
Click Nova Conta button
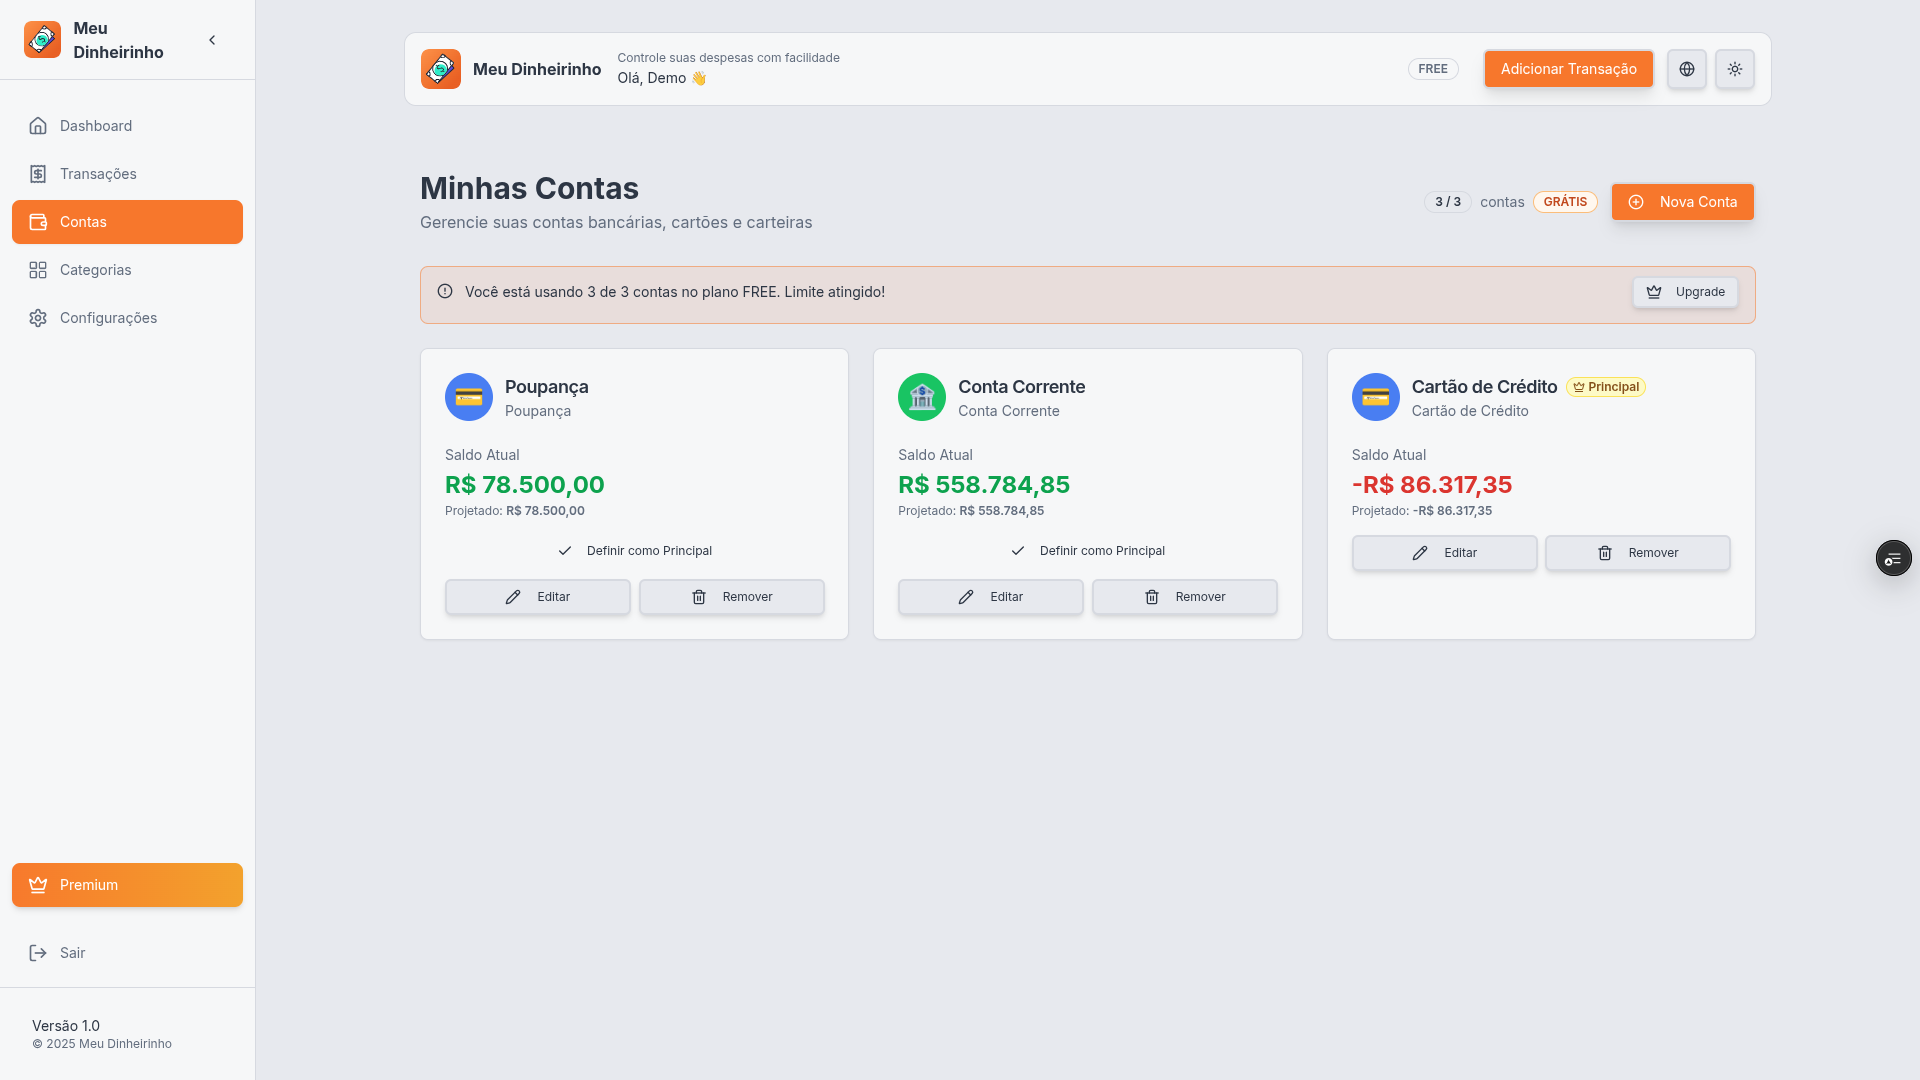(1682, 202)
